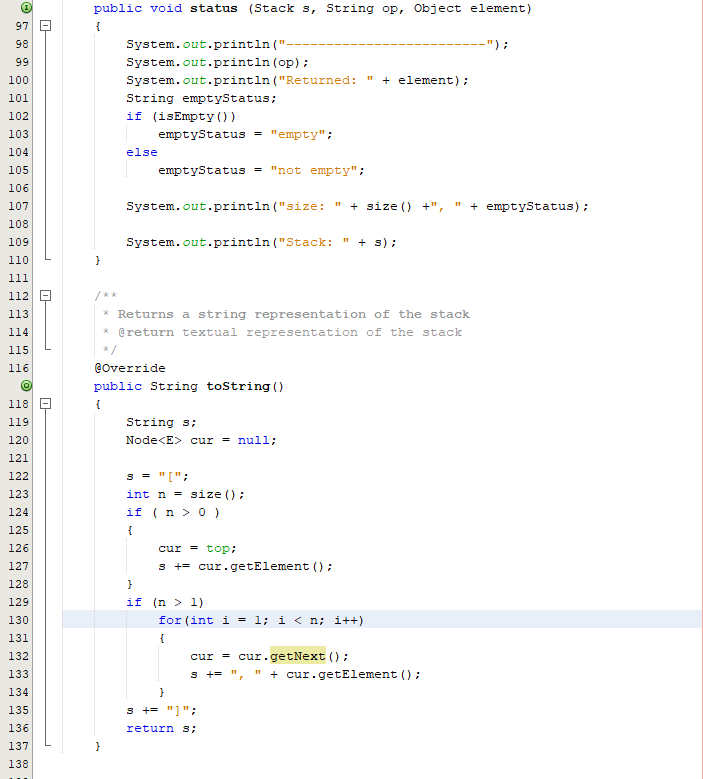The width and height of the screenshot is (703, 779).
Task: Click line number 107 in the gutter
Action: 18,206
